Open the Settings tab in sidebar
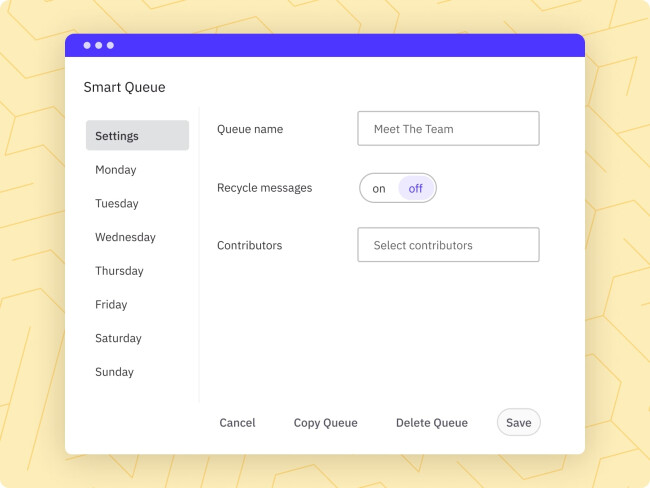The width and height of the screenshot is (650, 488). click(137, 136)
